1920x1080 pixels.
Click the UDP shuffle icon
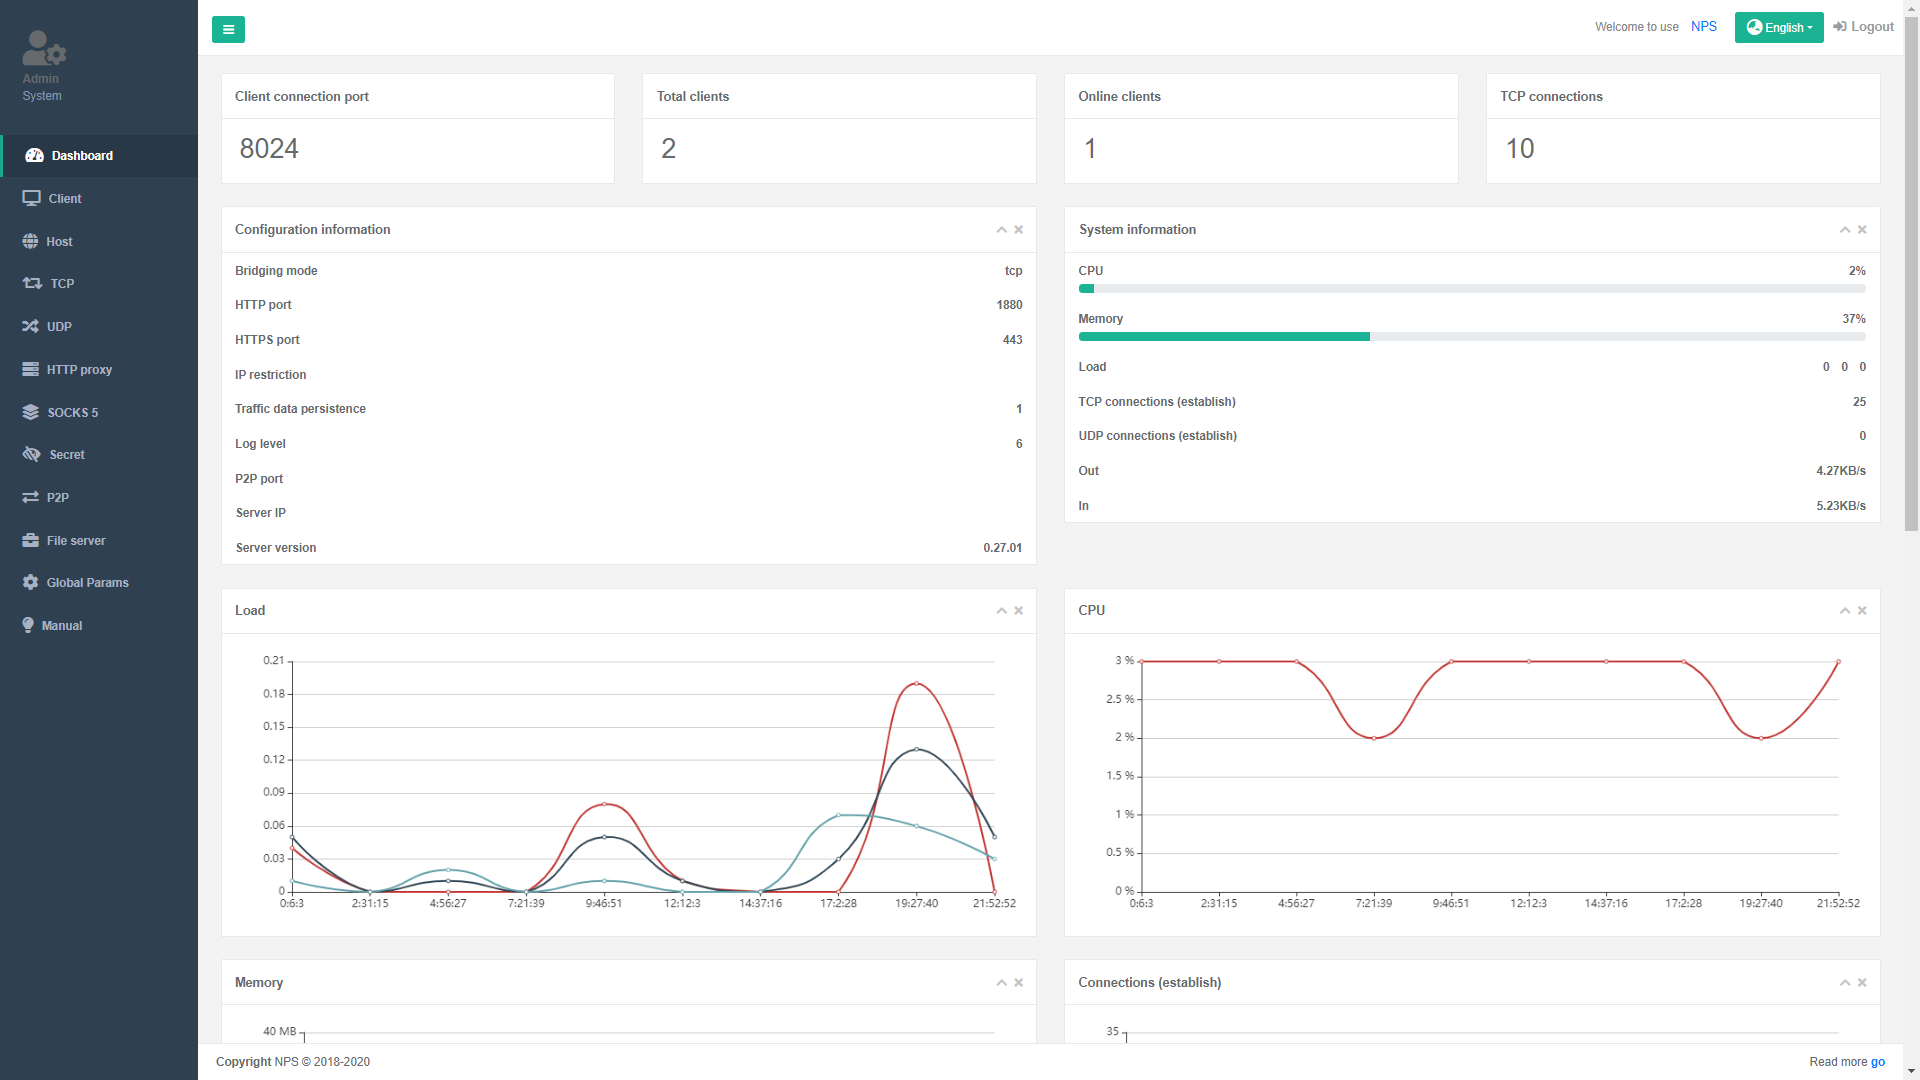pyautogui.click(x=31, y=326)
